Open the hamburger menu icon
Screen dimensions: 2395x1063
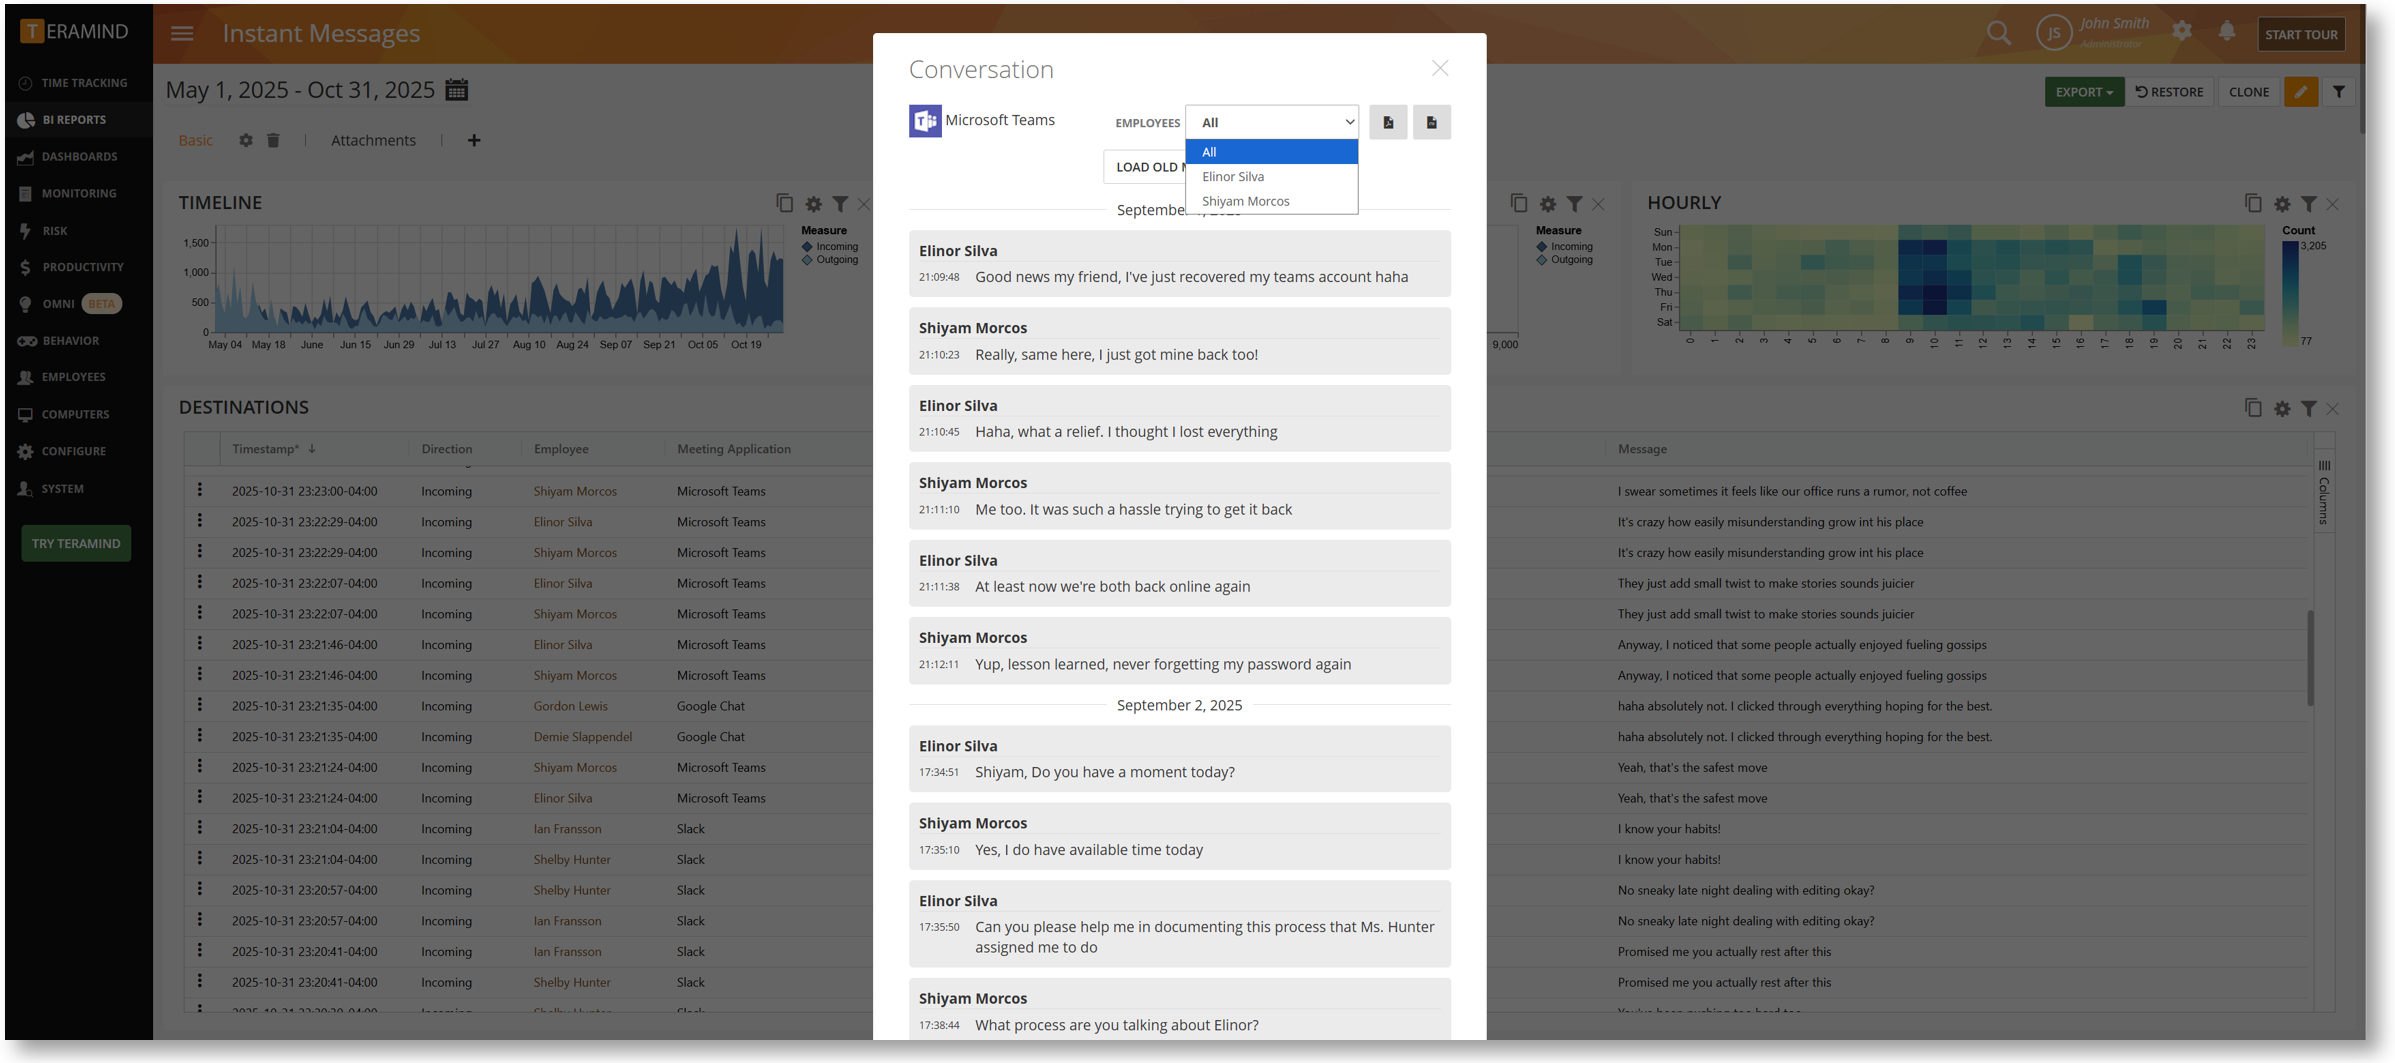click(x=182, y=33)
